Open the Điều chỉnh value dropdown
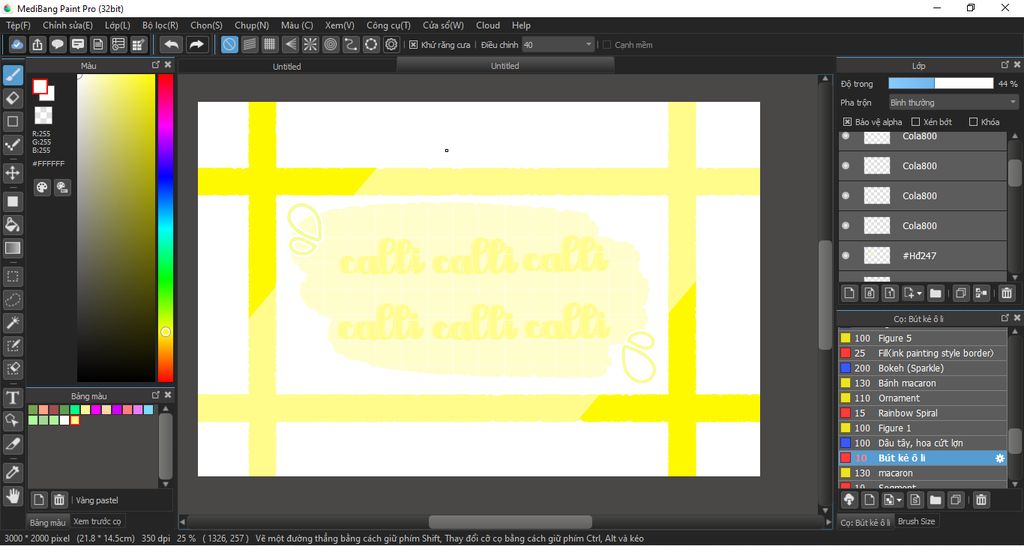The width and height of the screenshot is (1024, 546). pos(588,45)
